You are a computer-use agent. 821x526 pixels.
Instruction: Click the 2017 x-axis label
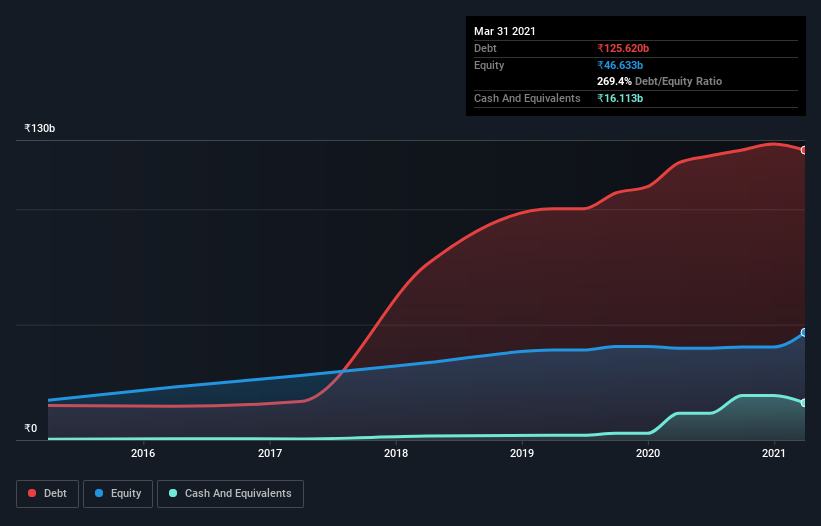pyautogui.click(x=270, y=453)
